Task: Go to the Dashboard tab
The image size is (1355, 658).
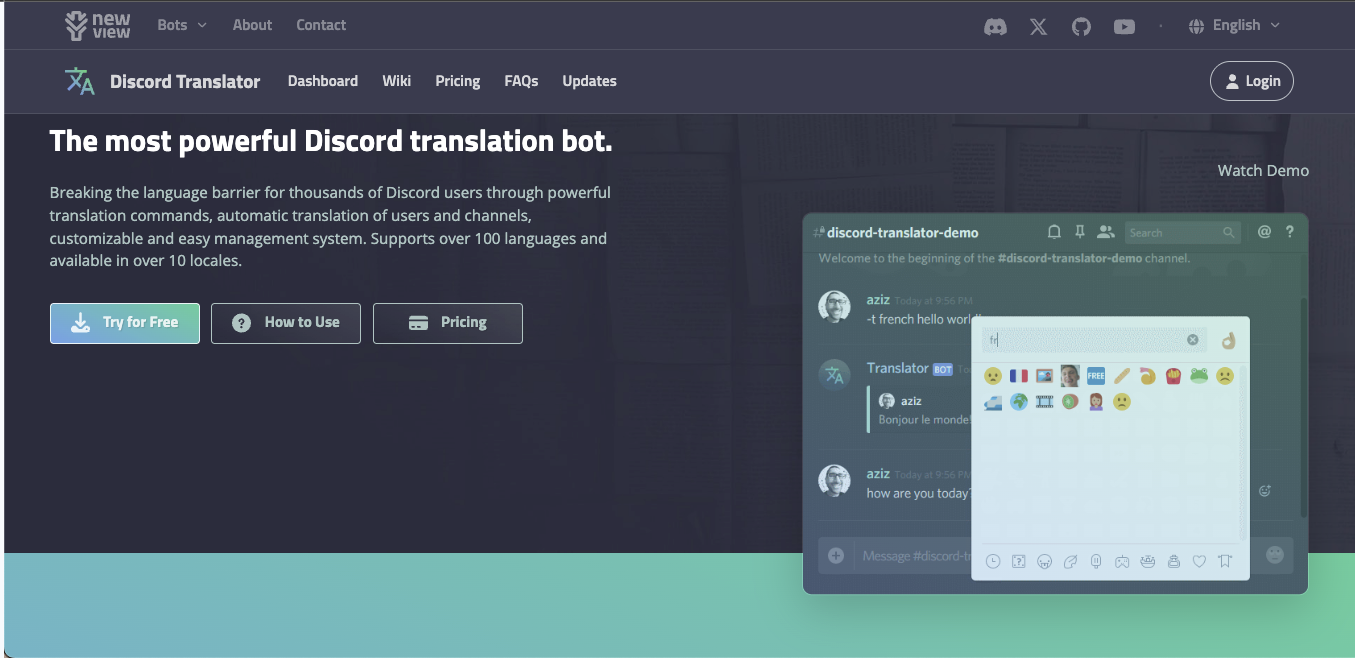Action: [x=323, y=81]
